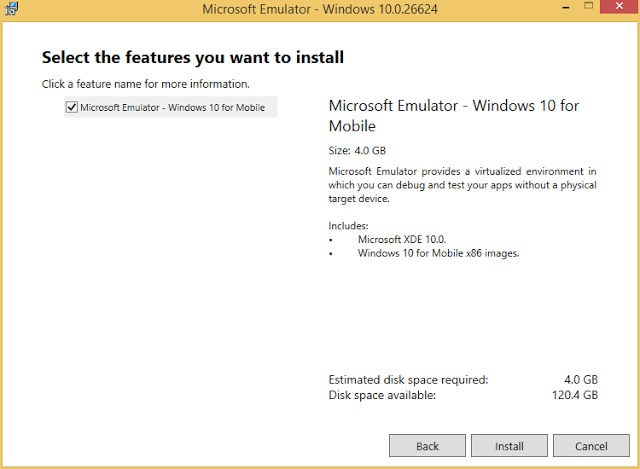
Task: Cancel the emulator setup
Action: pyautogui.click(x=591, y=445)
